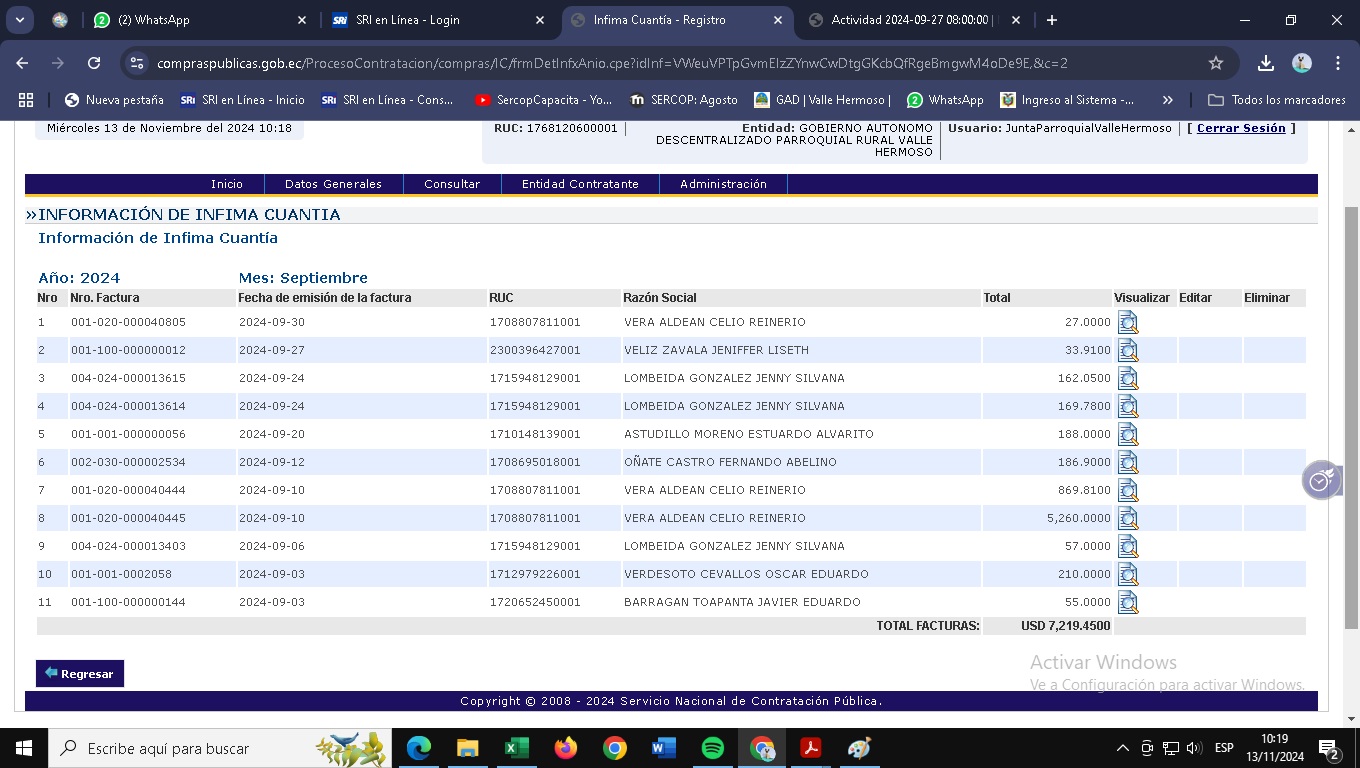Open Chrome downloads icon
Image resolution: width=1360 pixels, height=768 pixels.
coord(1265,63)
